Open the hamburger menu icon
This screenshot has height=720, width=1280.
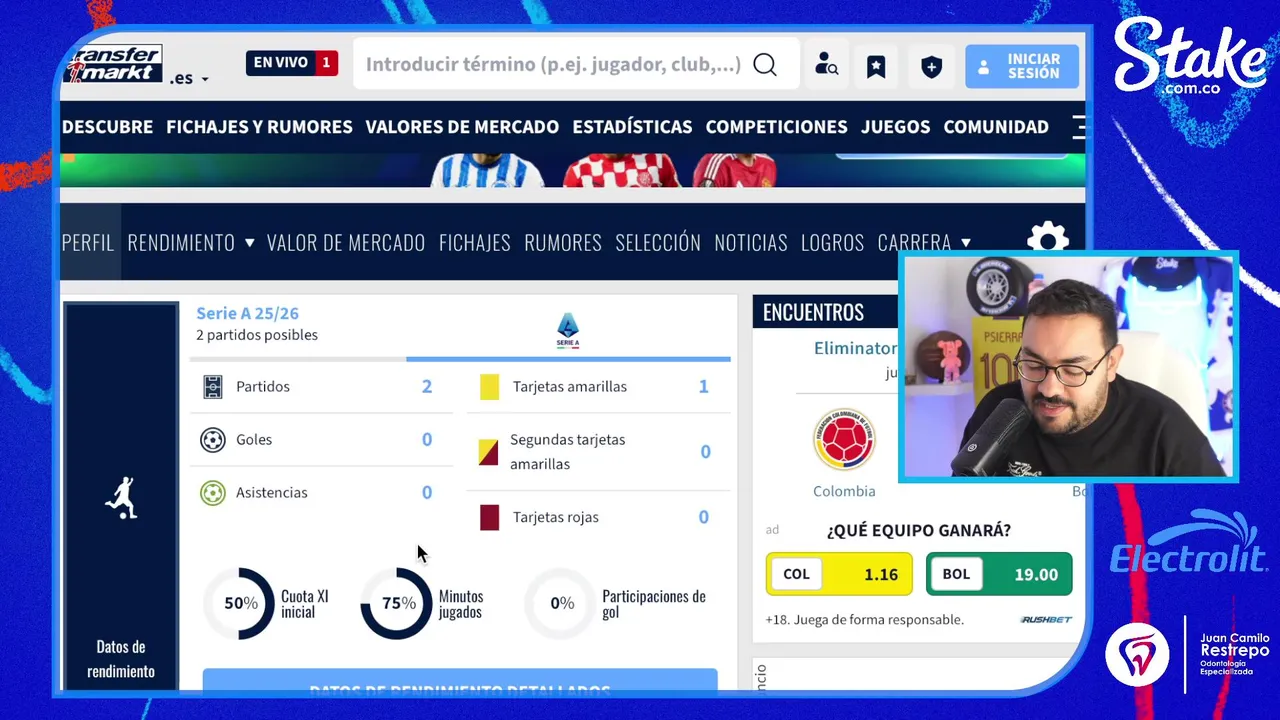1078,127
